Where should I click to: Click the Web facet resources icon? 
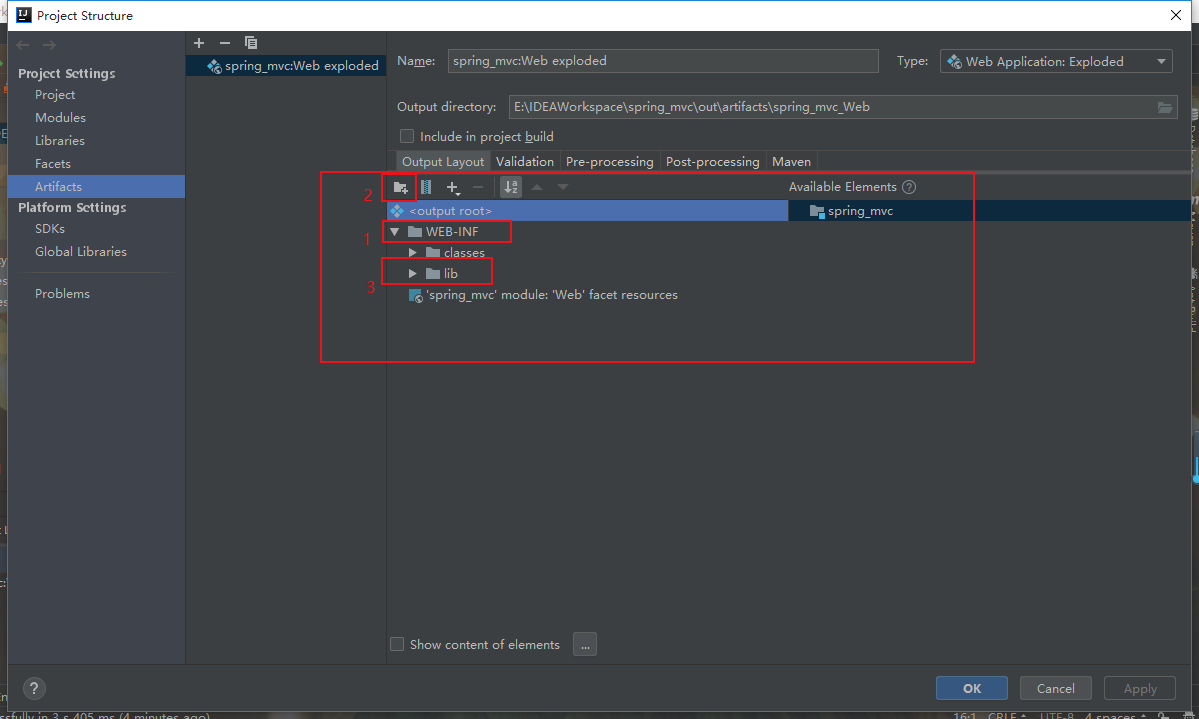pos(415,295)
